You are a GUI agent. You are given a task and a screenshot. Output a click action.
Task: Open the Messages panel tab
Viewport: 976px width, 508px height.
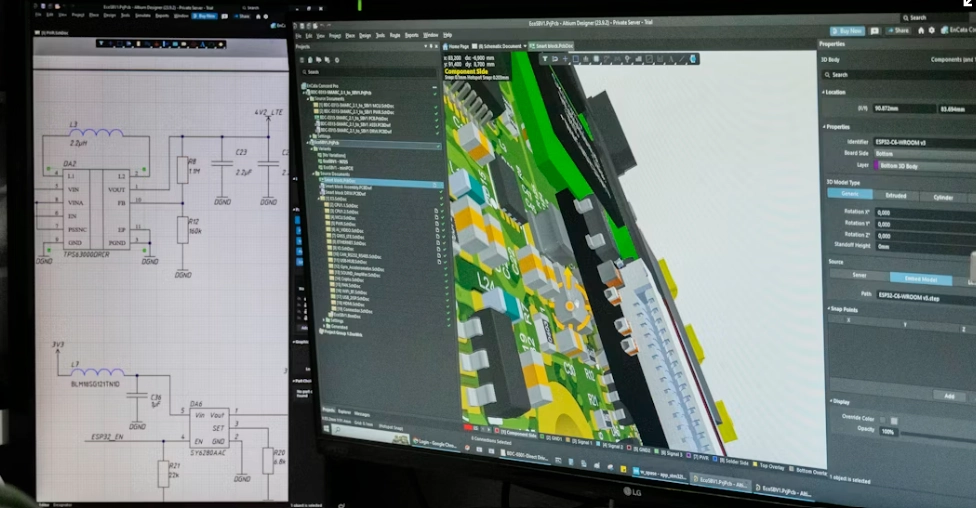tap(362, 414)
